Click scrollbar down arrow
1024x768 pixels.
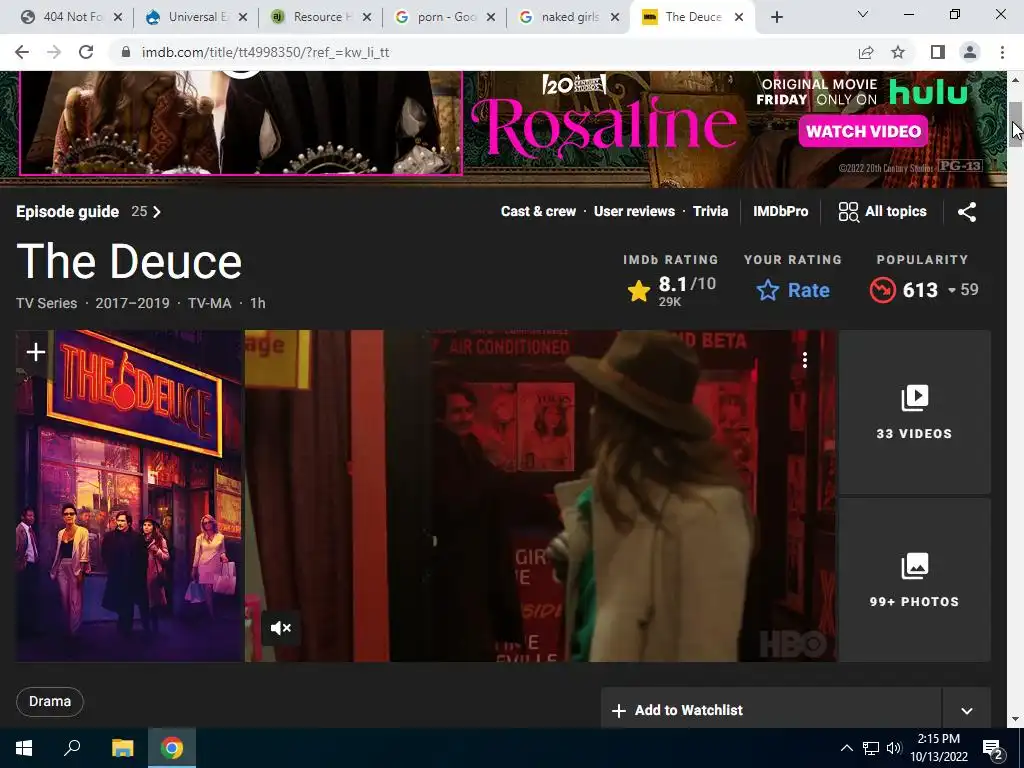1016,719
